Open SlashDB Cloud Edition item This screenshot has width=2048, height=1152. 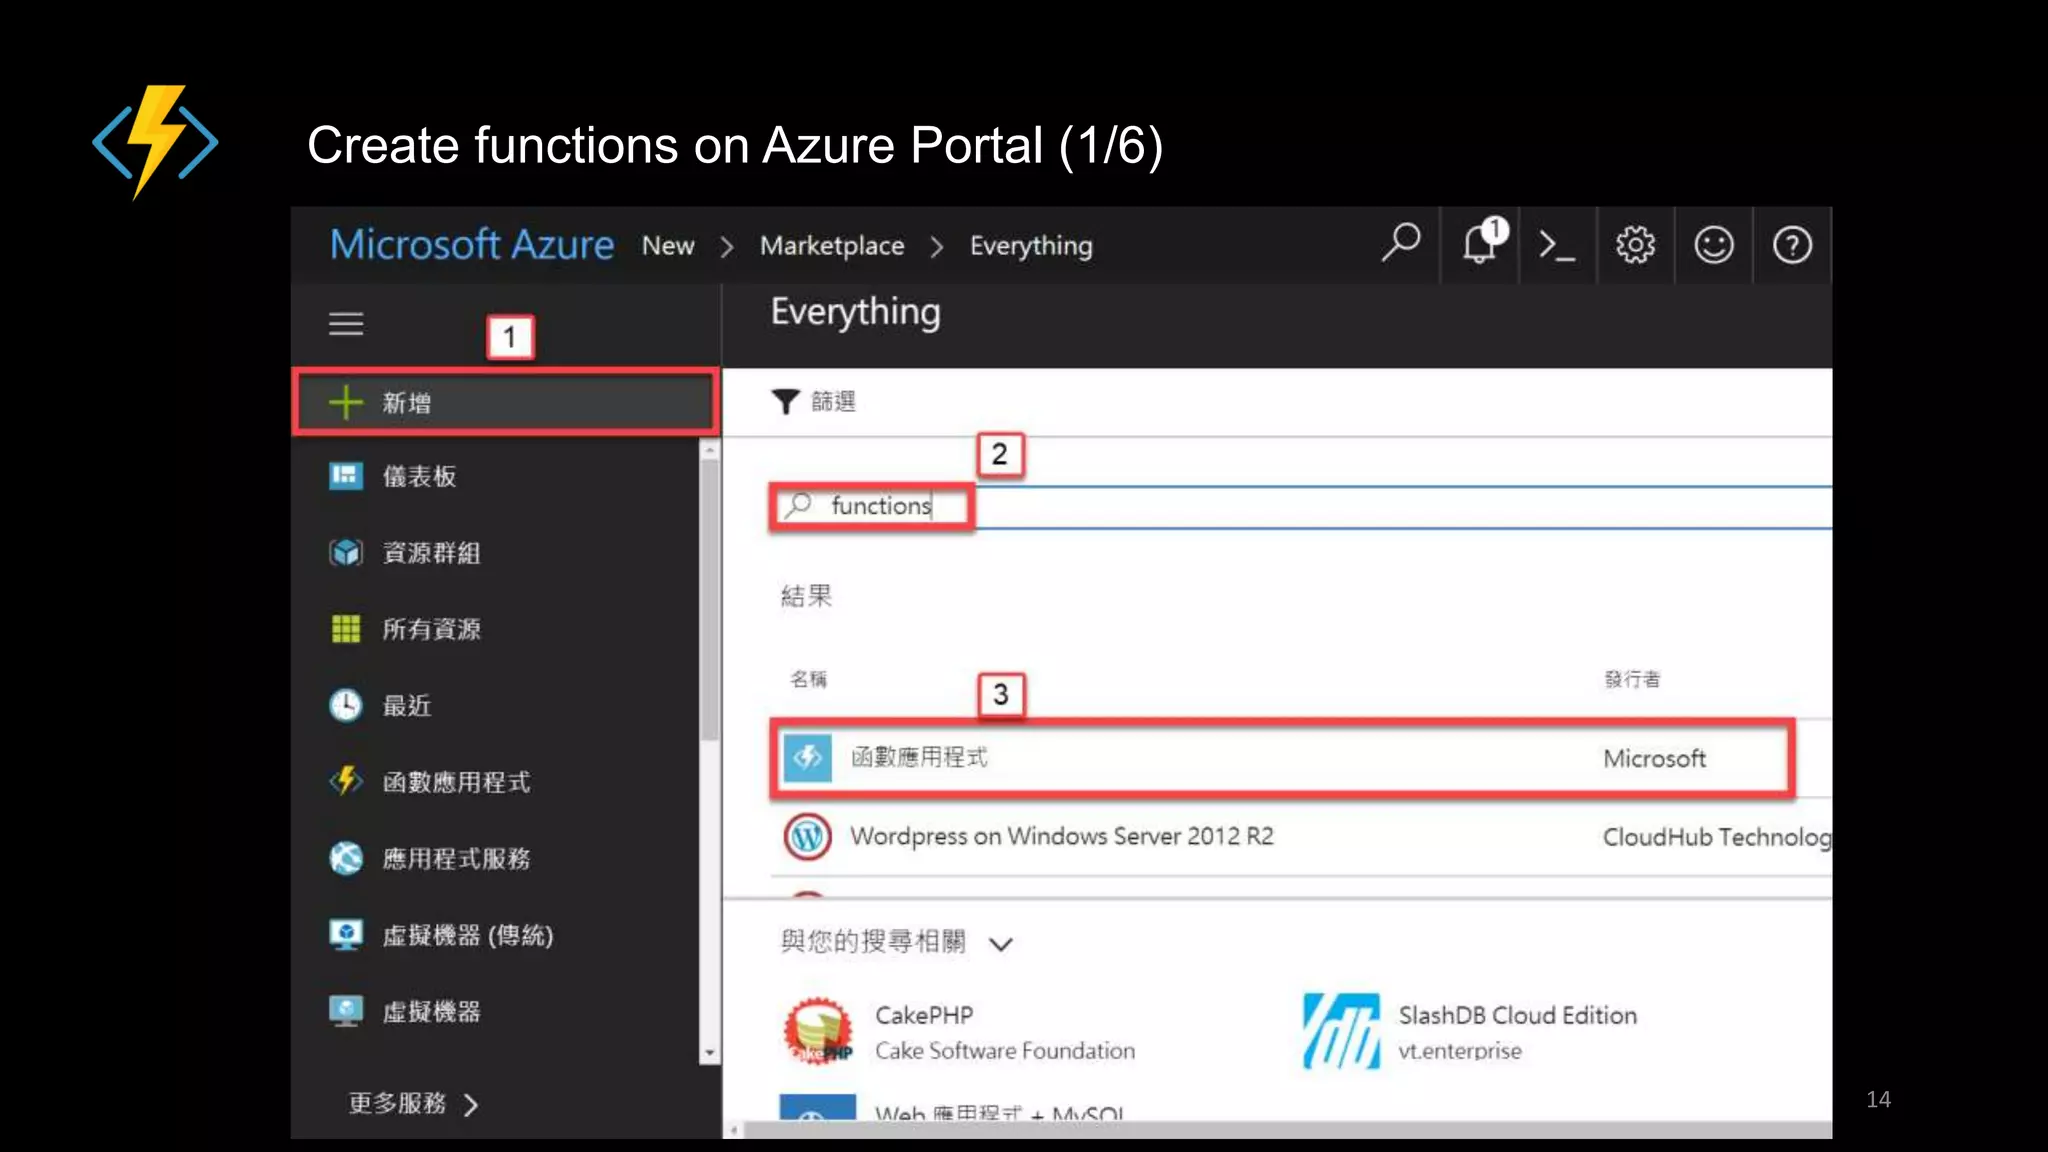coord(1470,1031)
